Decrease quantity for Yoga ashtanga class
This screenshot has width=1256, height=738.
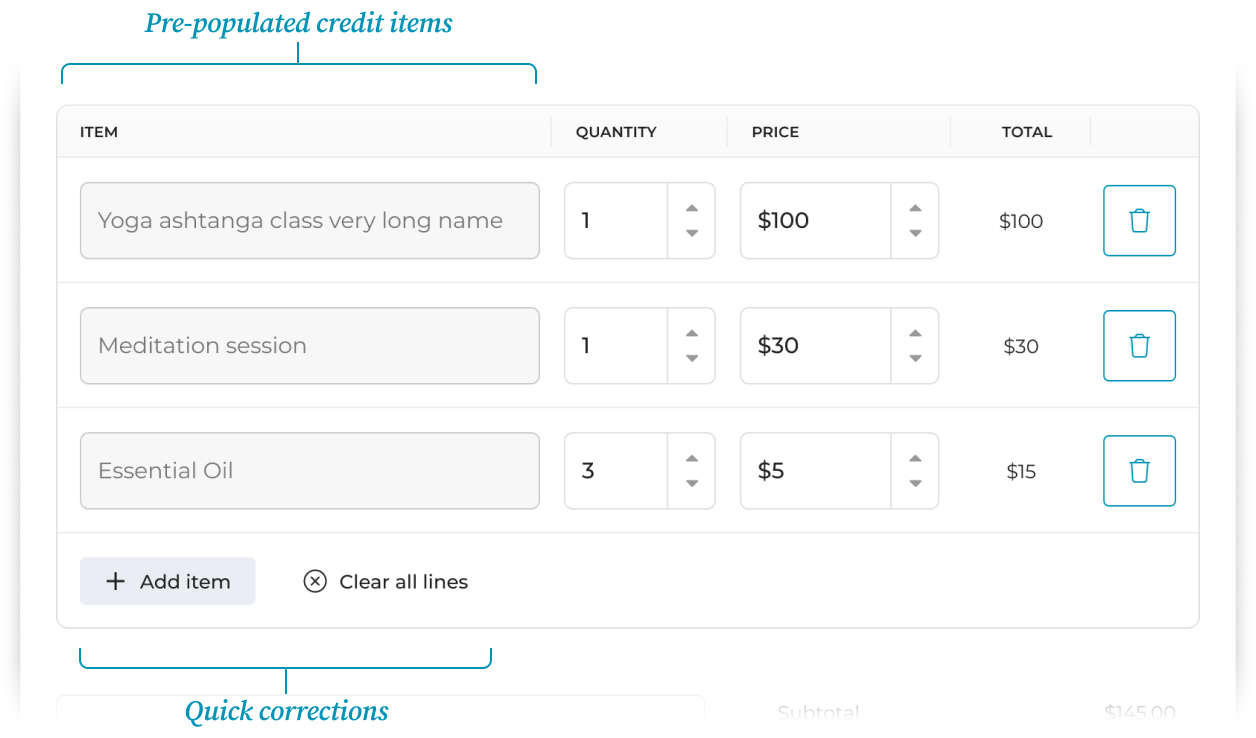(692, 234)
